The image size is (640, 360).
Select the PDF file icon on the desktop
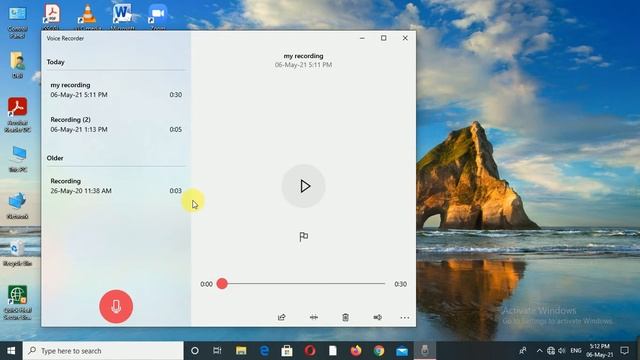coord(51,16)
